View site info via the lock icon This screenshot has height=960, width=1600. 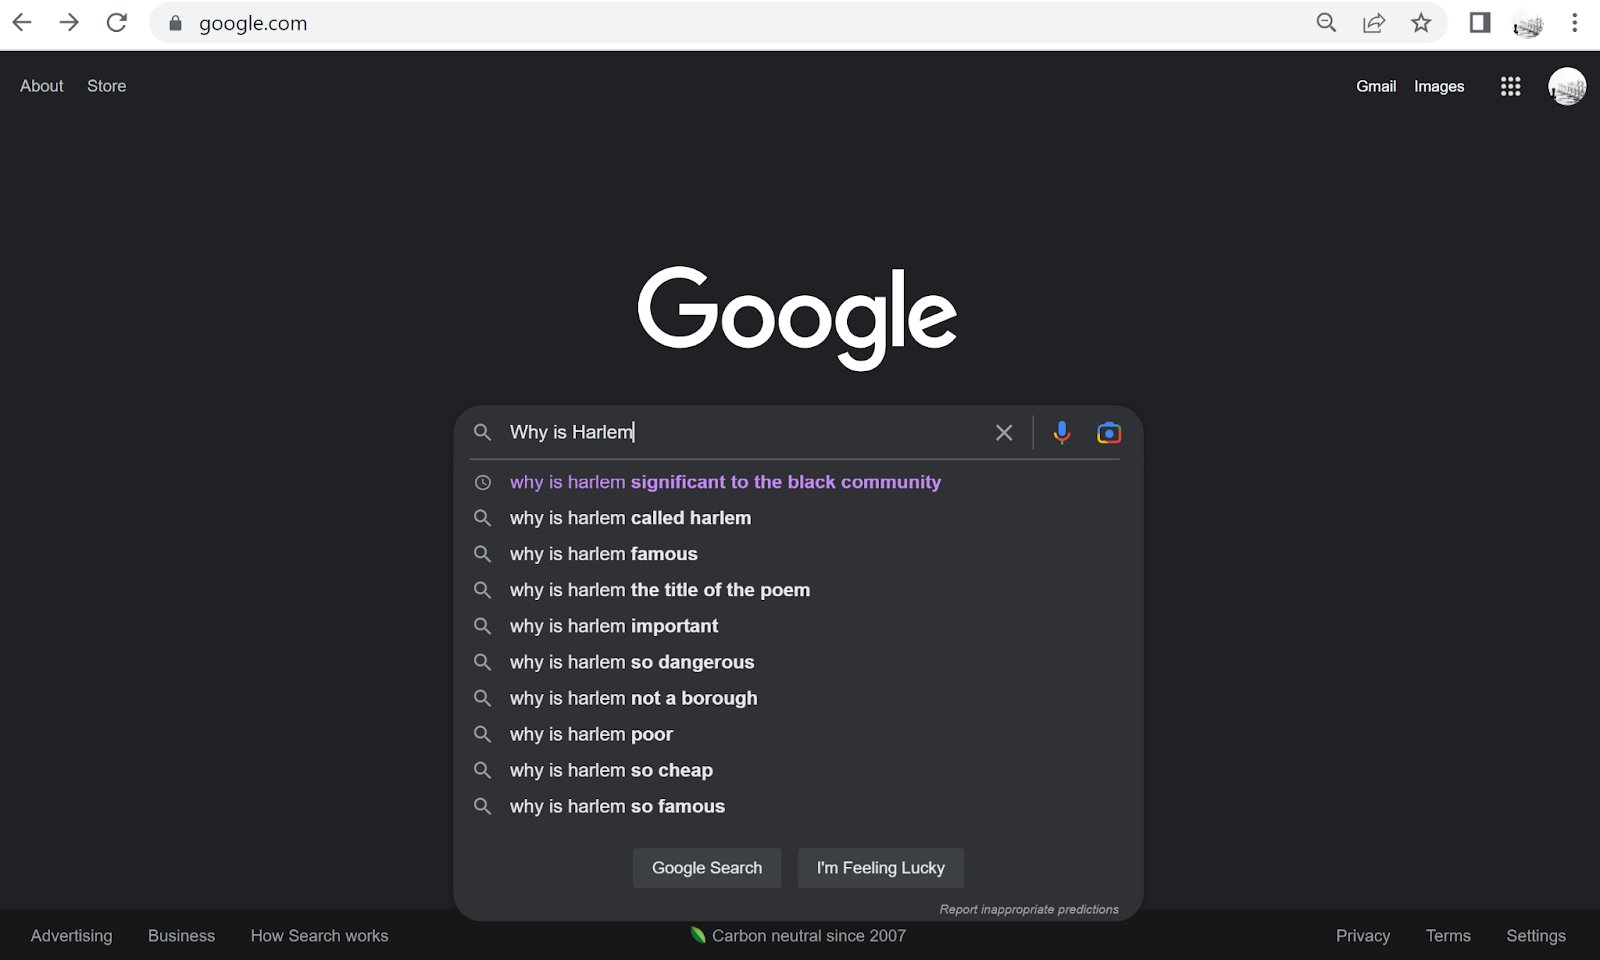tap(176, 23)
